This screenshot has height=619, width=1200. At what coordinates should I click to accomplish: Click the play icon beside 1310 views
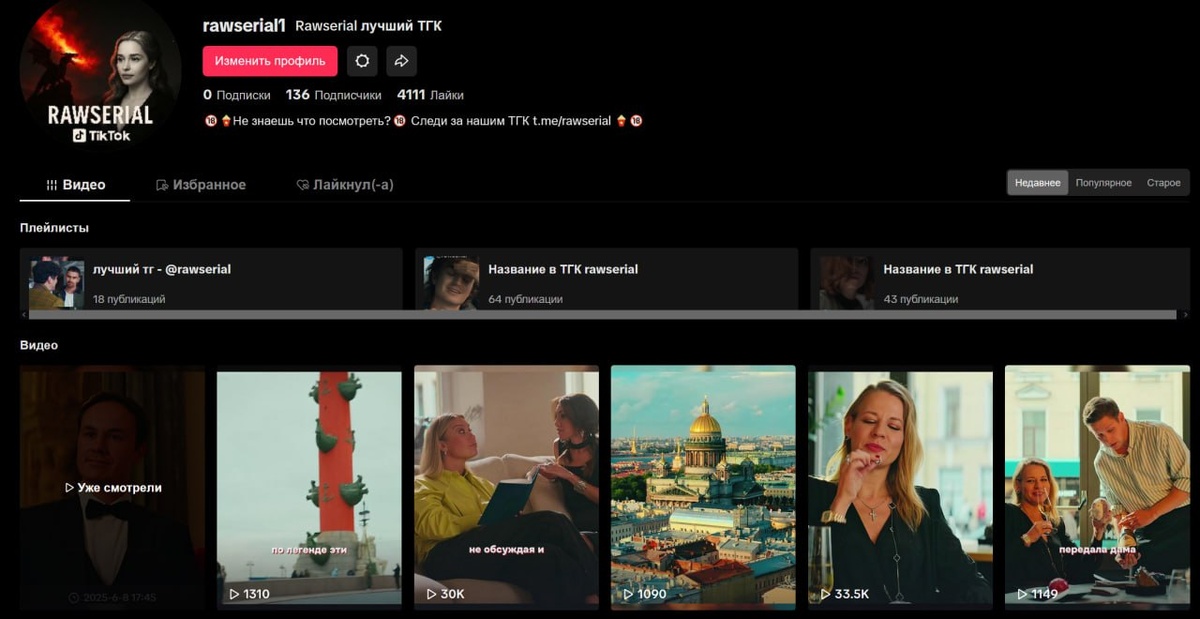[234, 594]
